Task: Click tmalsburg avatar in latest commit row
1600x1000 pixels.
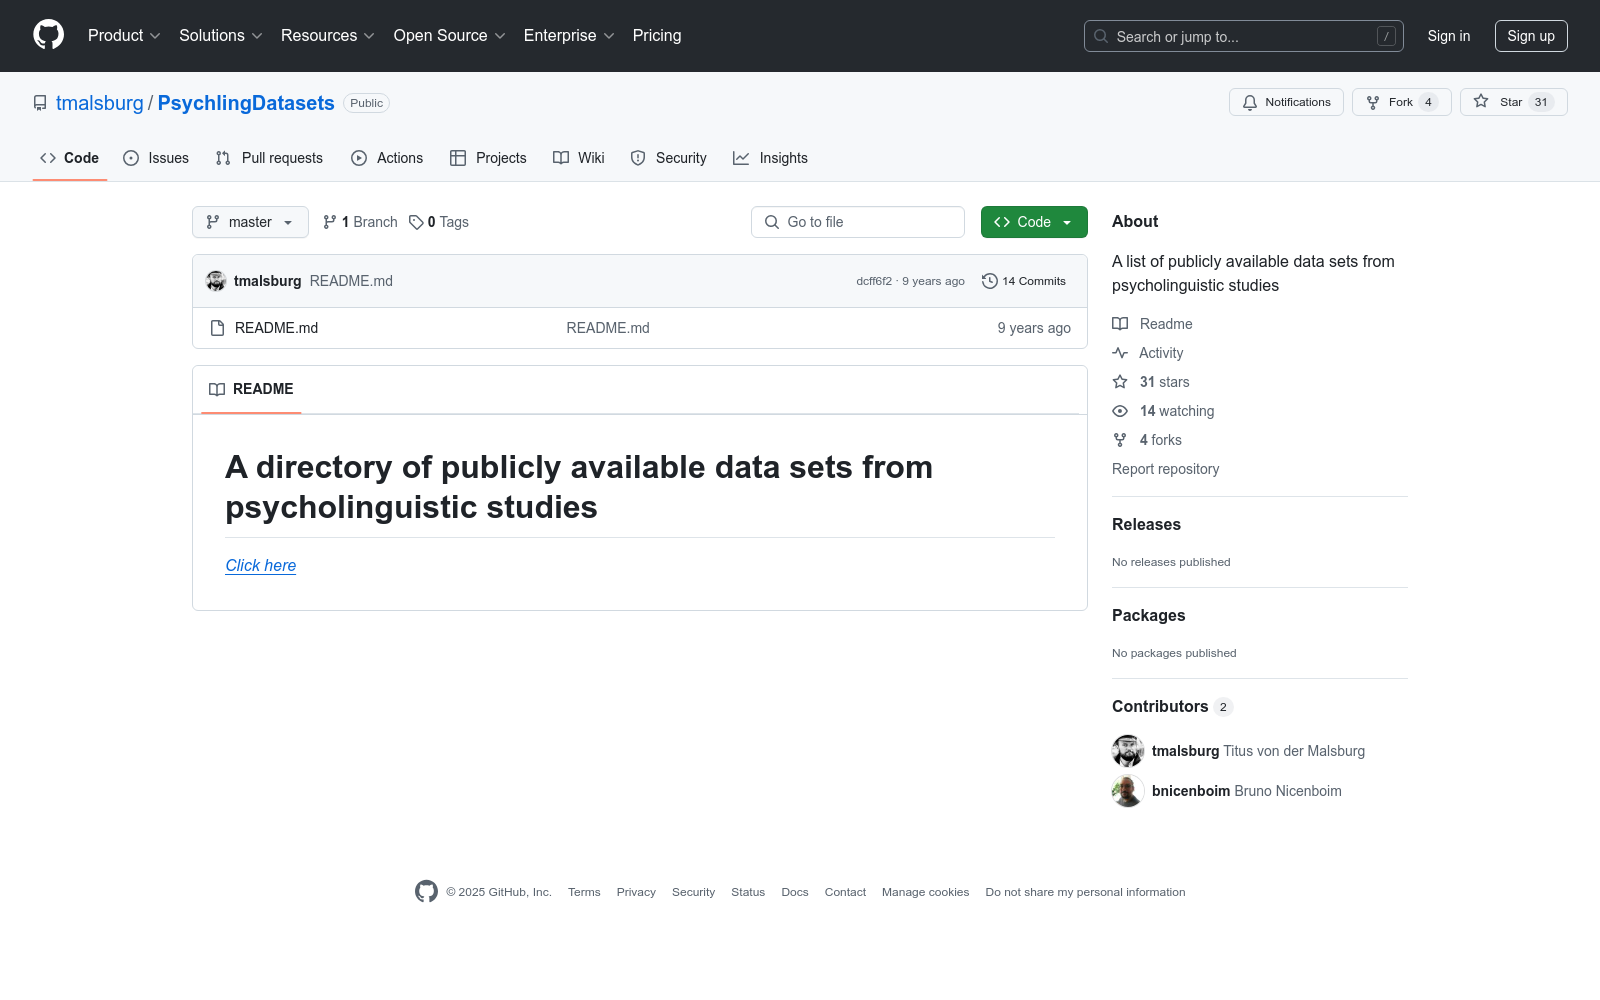Action: click(216, 281)
